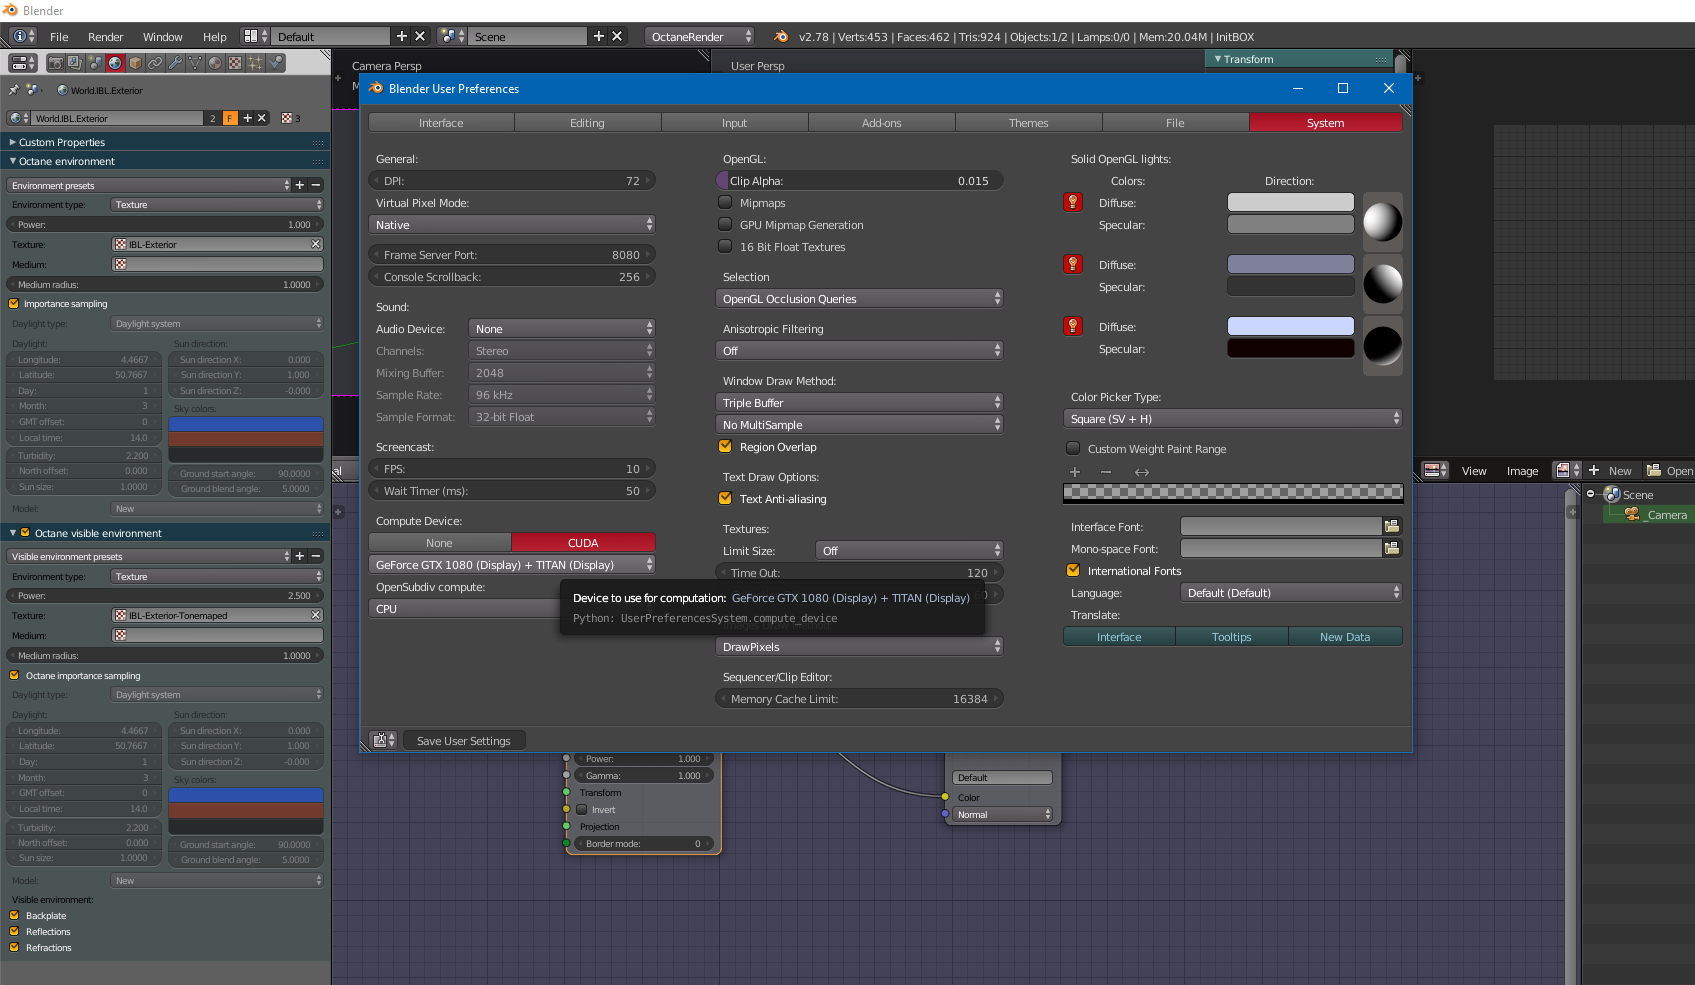Add a new world datablock with plus icon
Viewport: 1695px width, 985px height.
(x=247, y=118)
